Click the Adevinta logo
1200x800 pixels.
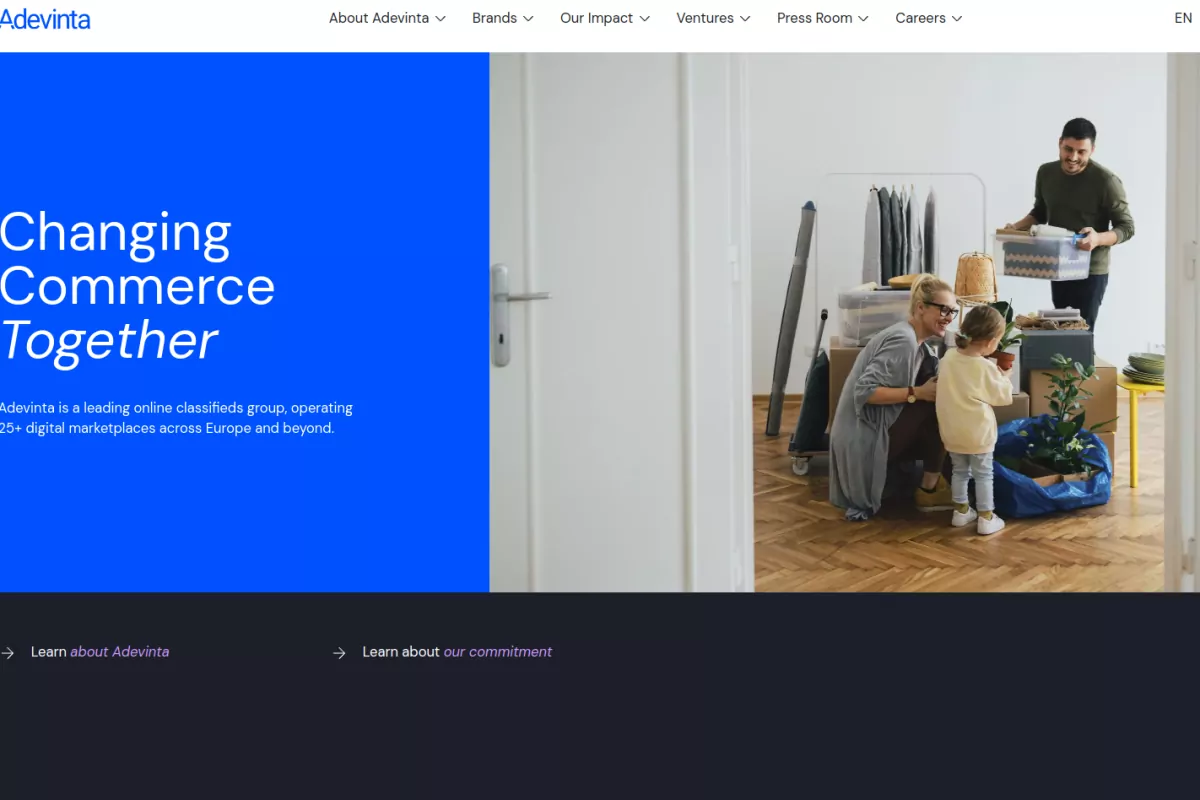pos(46,18)
